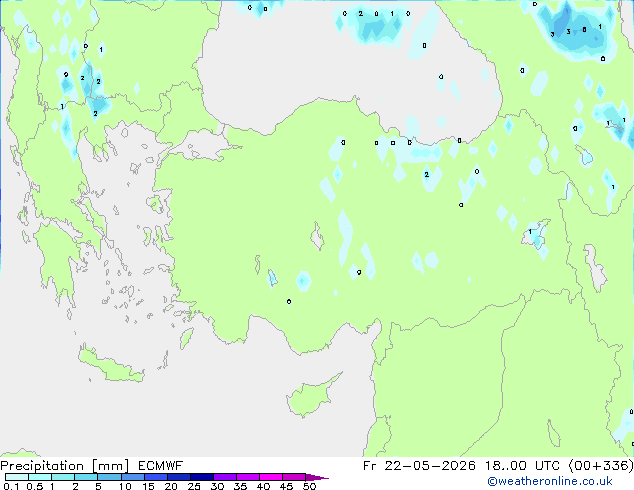This screenshot has height=490, width=634.
Task: Pick the dark navy swatch between 25 and 30
Action: (201, 477)
